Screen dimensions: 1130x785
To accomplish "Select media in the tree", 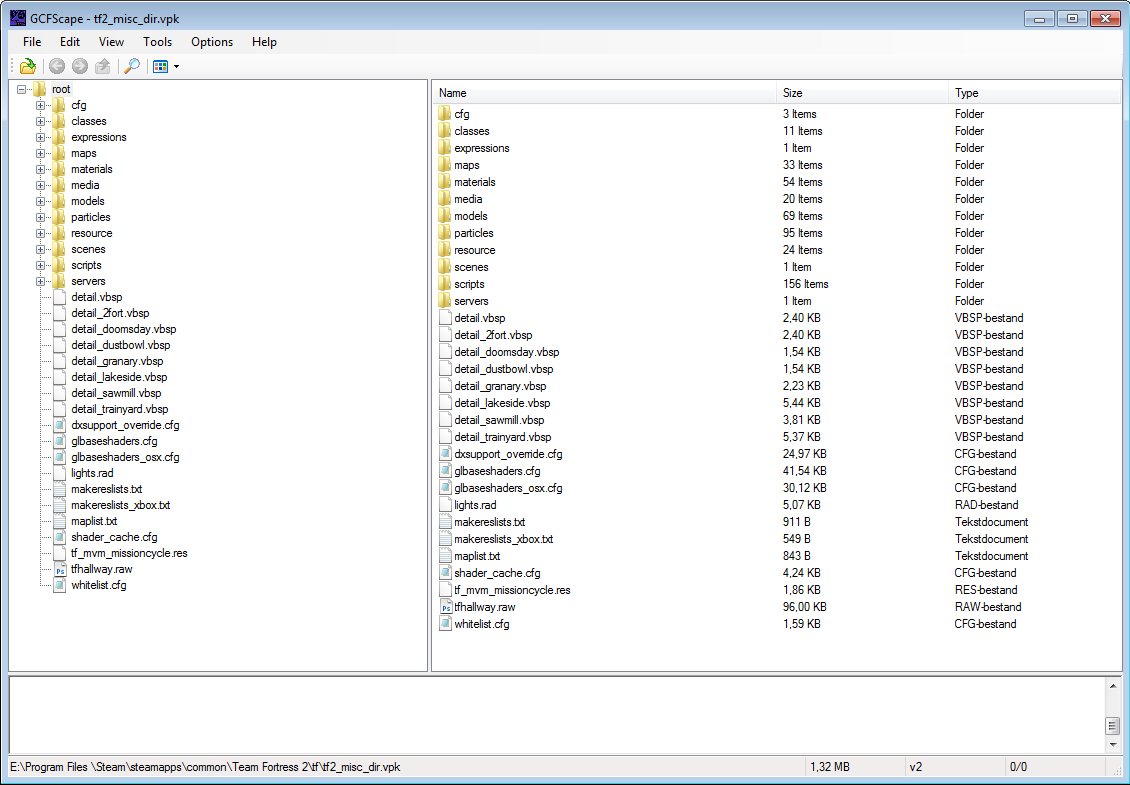I will click(85, 185).
